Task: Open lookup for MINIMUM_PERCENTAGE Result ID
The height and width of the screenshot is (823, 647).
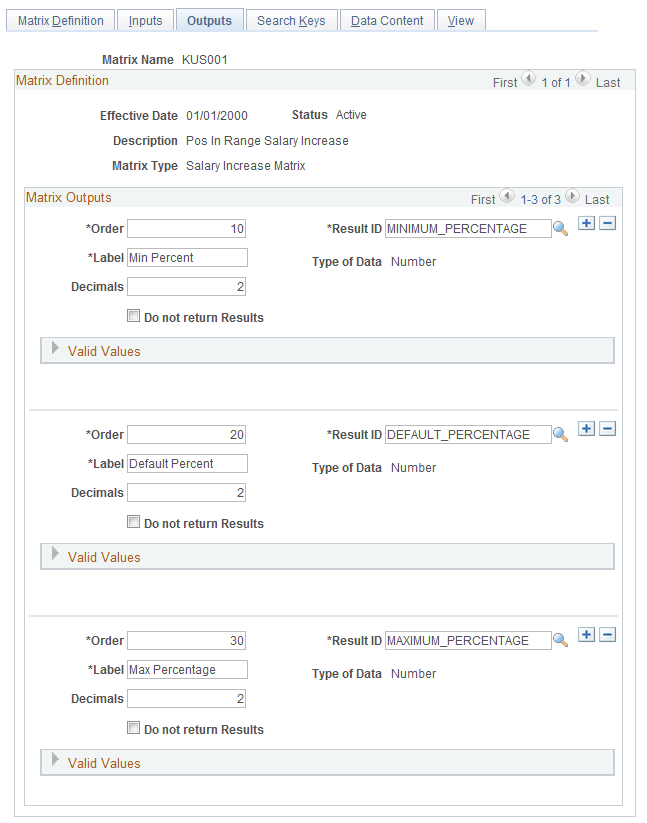Action: click(559, 228)
